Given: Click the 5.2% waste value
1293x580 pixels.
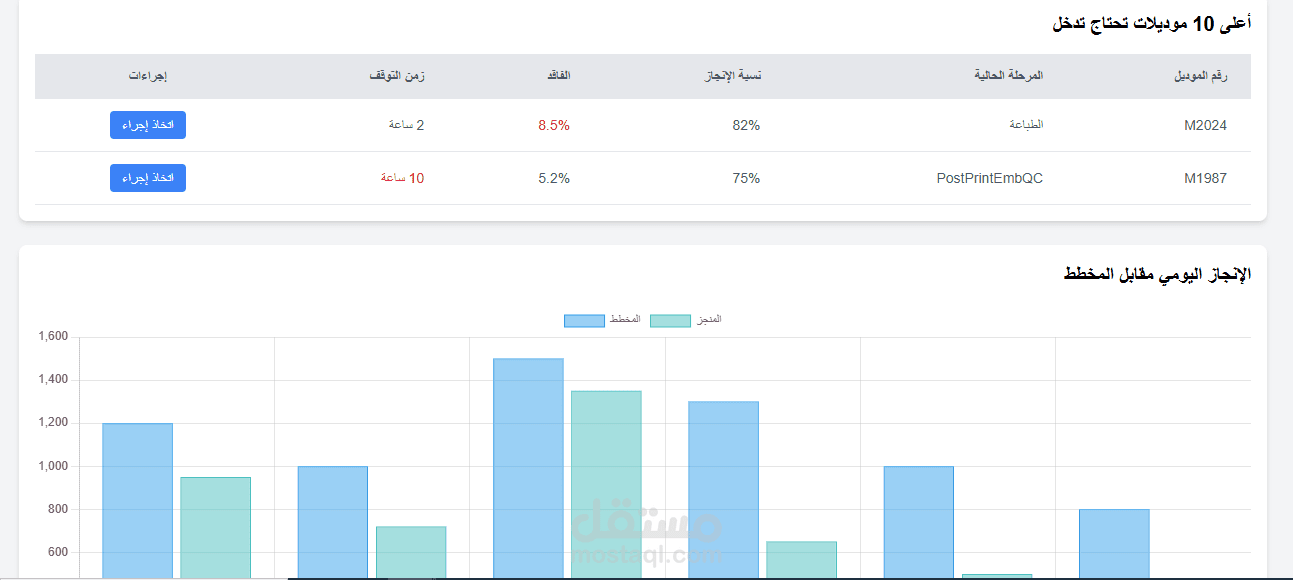Looking at the screenshot, I should click(x=554, y=178).
